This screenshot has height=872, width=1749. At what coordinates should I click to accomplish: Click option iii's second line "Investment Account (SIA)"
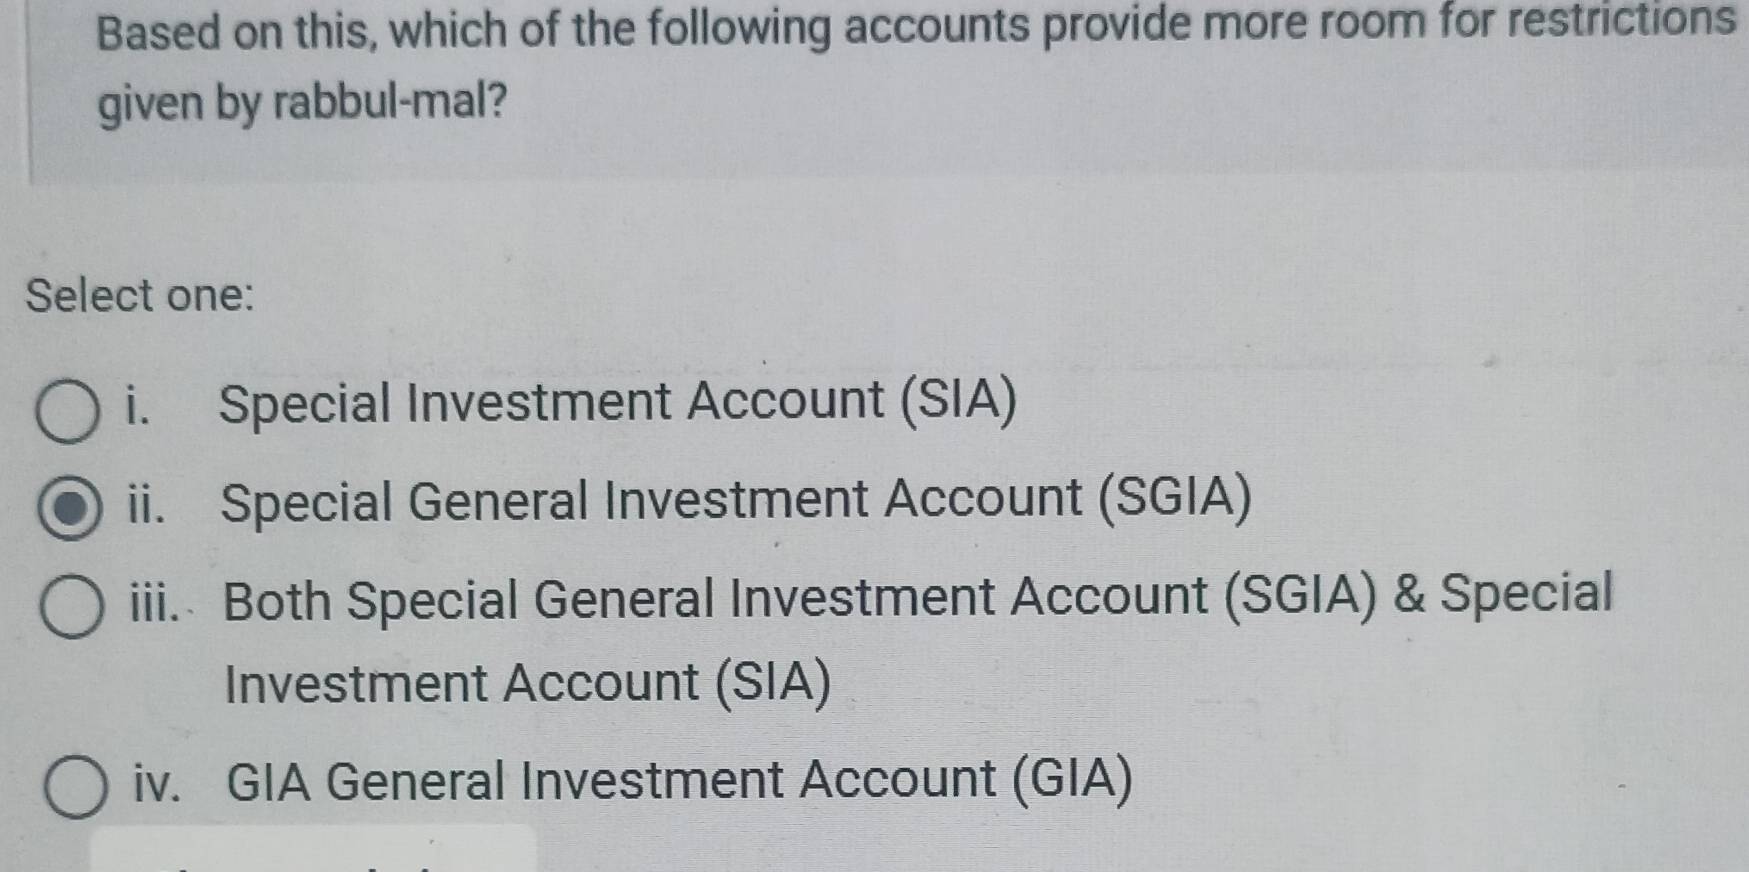click(x=527, y=684)
